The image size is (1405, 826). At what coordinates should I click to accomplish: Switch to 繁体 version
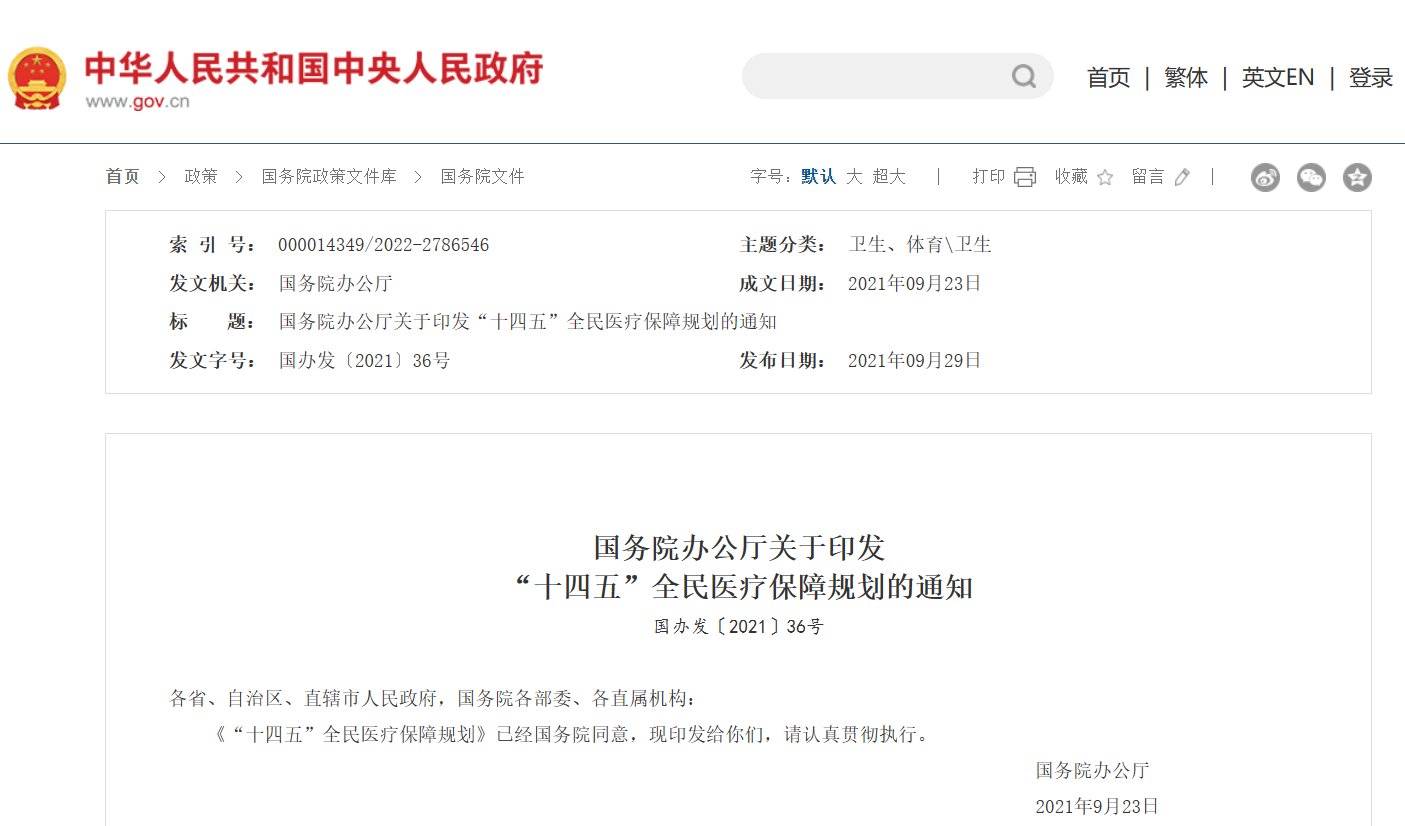[1186, 78]
